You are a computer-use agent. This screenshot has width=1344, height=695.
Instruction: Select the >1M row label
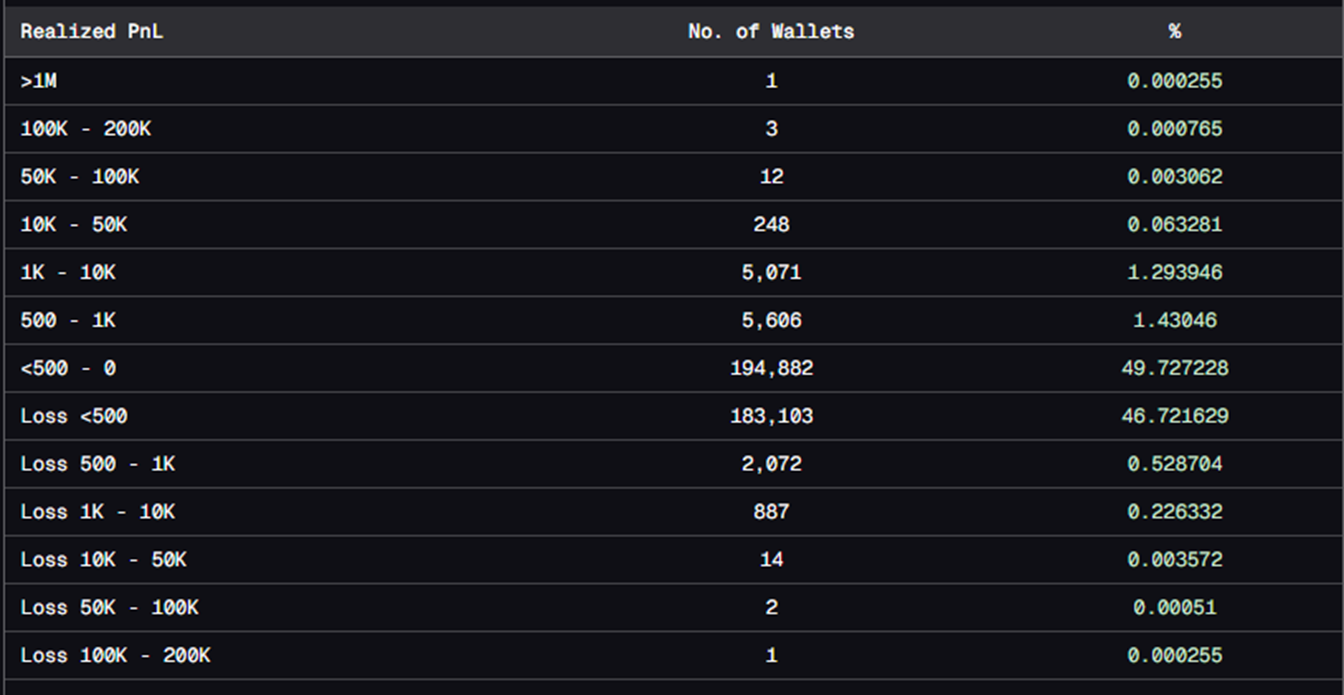(40, 81)
